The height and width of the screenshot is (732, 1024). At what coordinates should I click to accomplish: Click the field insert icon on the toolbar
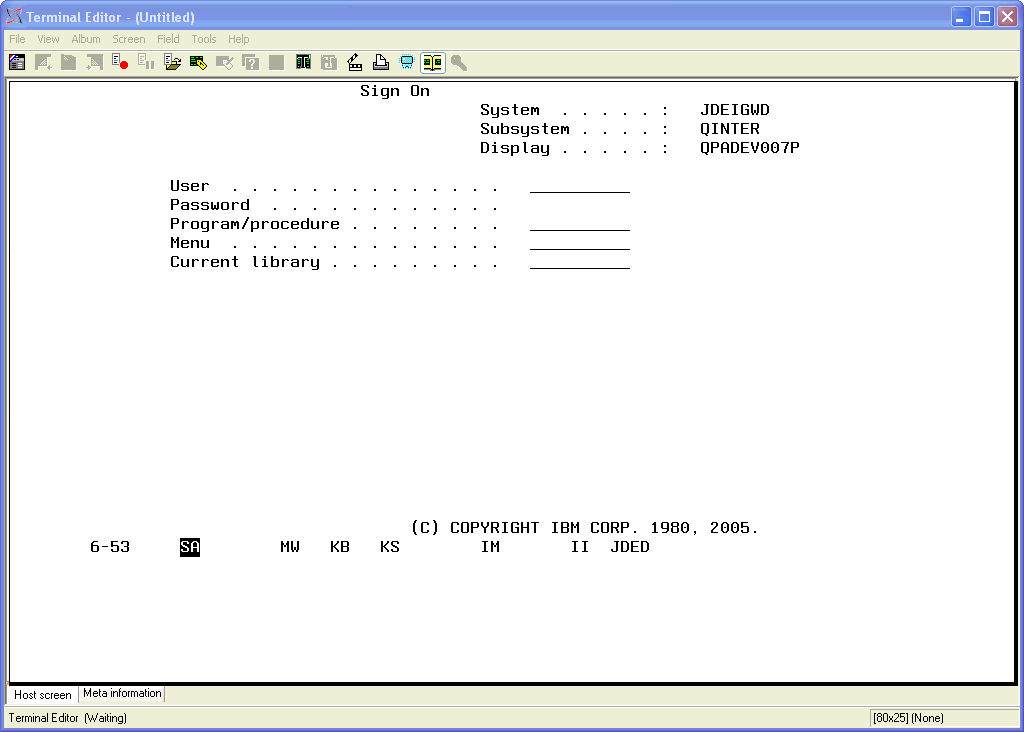328,62
